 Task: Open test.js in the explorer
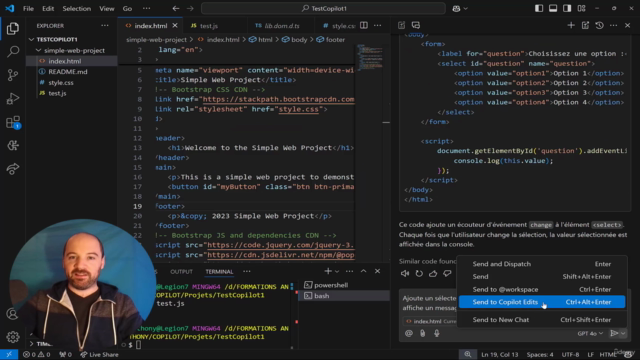point(57,93)
